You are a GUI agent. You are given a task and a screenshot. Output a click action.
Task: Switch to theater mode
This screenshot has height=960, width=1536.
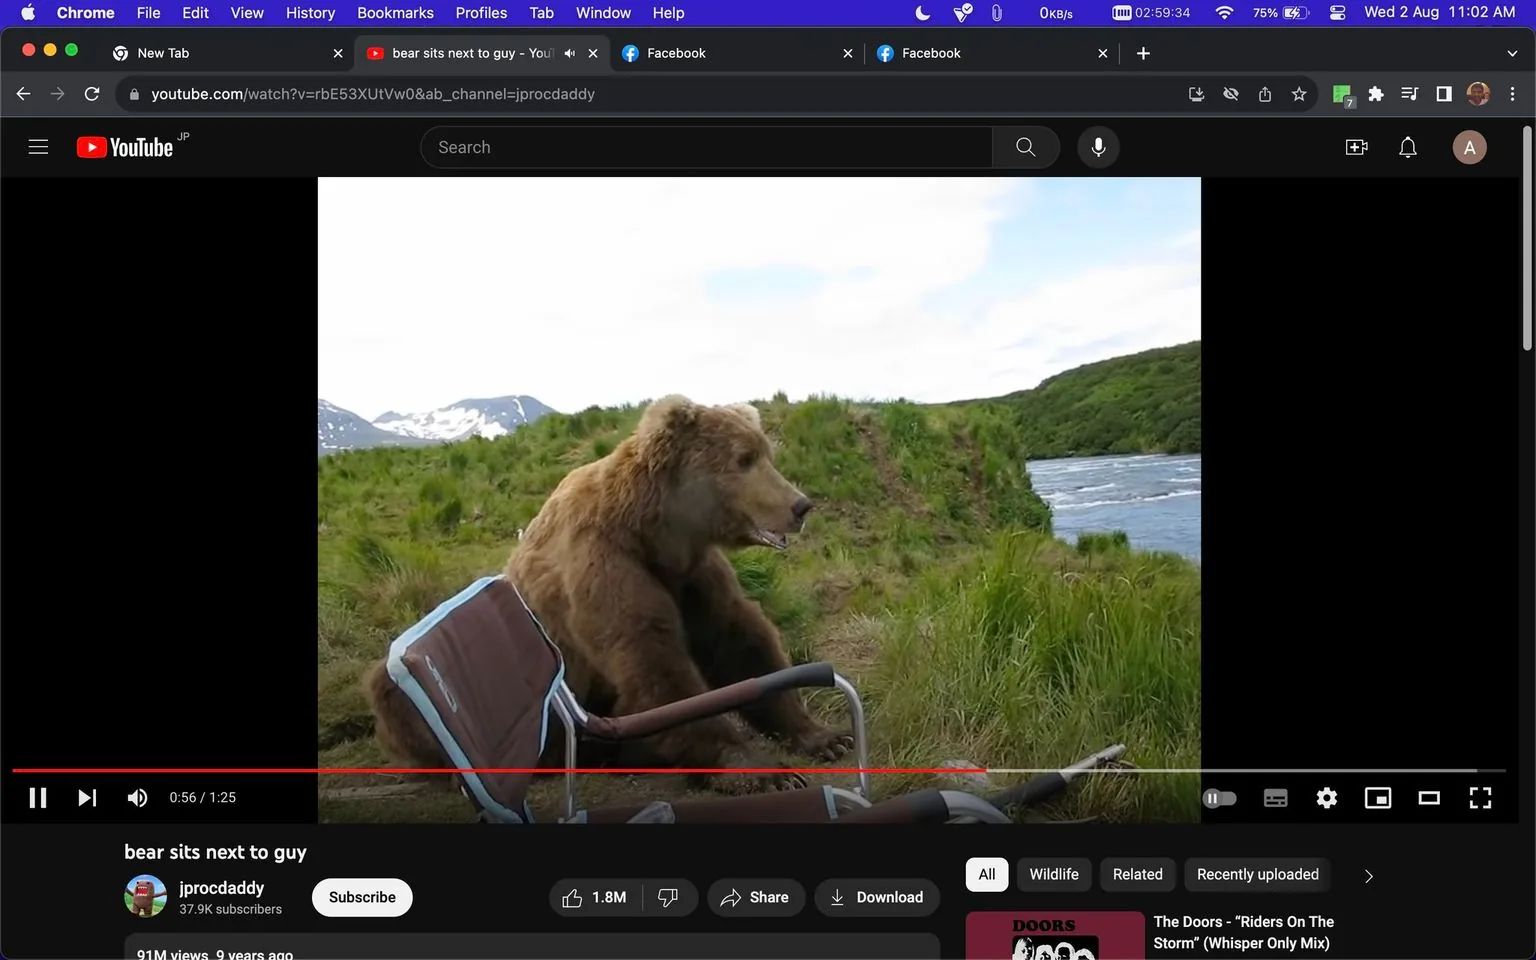(x=1428, y=797)
